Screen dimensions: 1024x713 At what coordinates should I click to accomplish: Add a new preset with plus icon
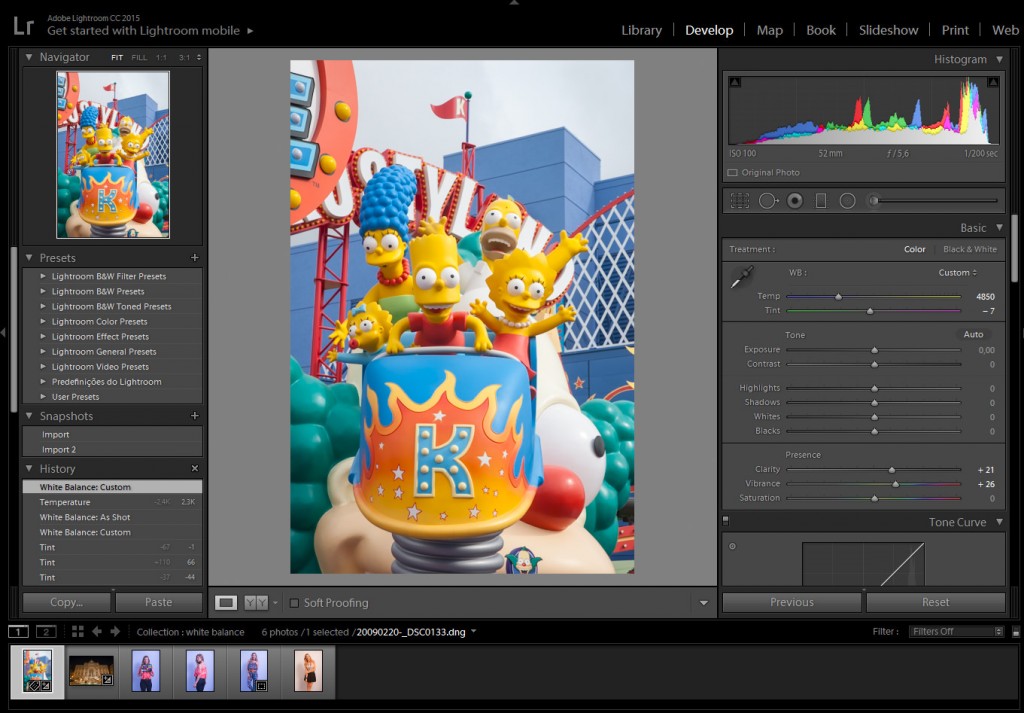(195, 258)
